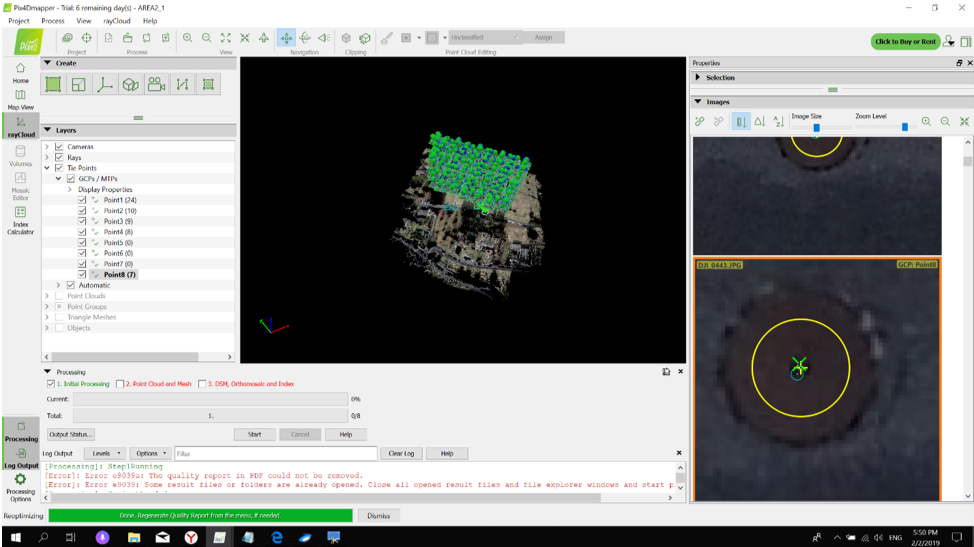Open the Options dropdown in Log Output
The height and width of the screenshot is (547, 974).
pyautogui.click(x=151, y=453)
